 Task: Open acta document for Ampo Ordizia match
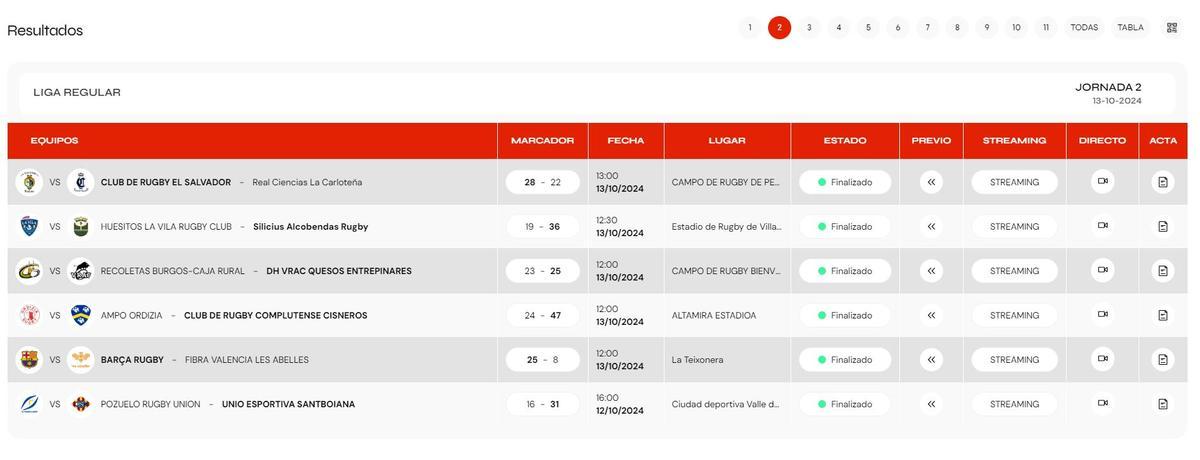(x=1163, y=315)
